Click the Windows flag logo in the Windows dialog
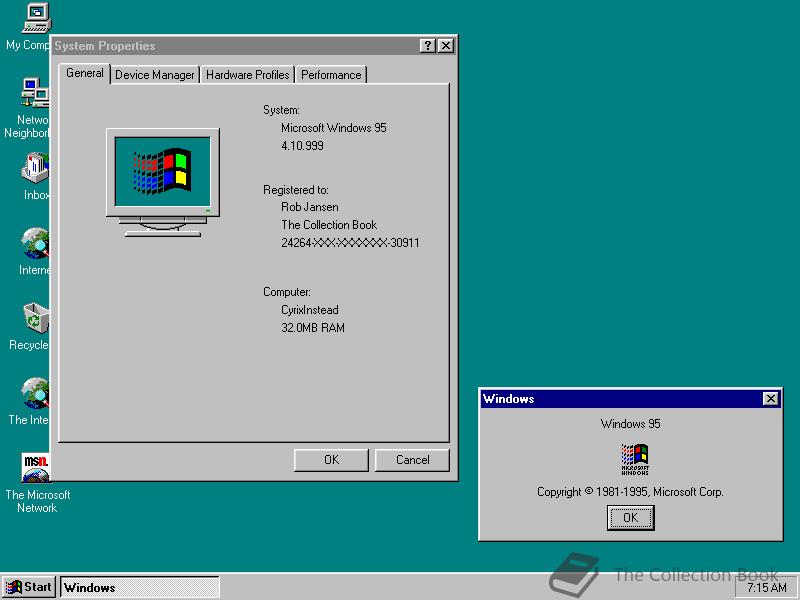The width and height of the screenshot is (800, 600). pyautogui.click(x=635, y=459)
